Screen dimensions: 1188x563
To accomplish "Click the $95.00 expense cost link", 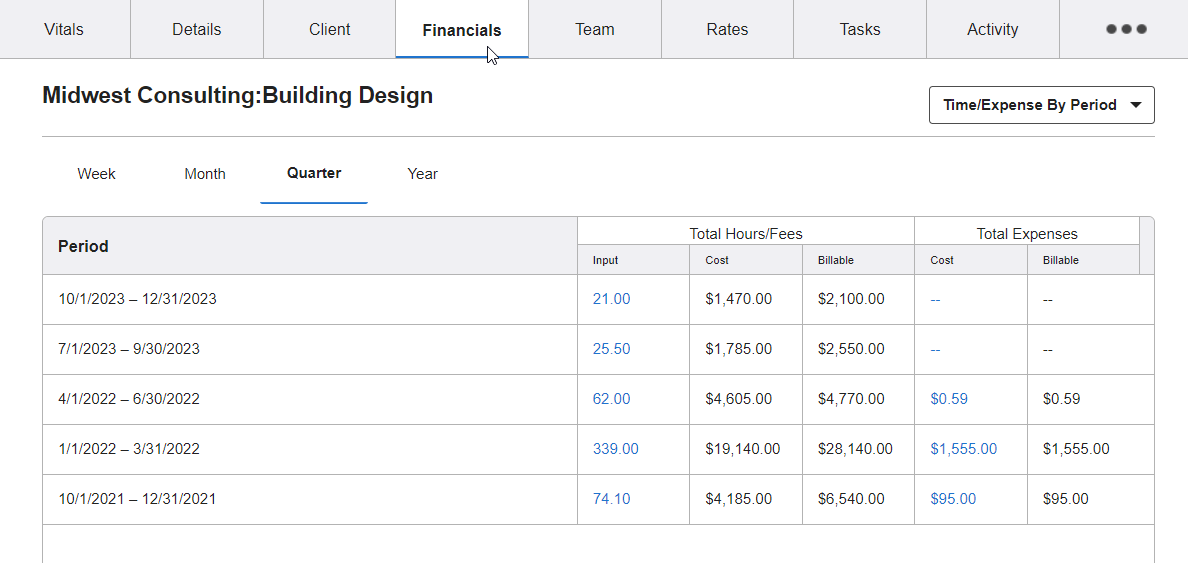I will pos(953,499).
